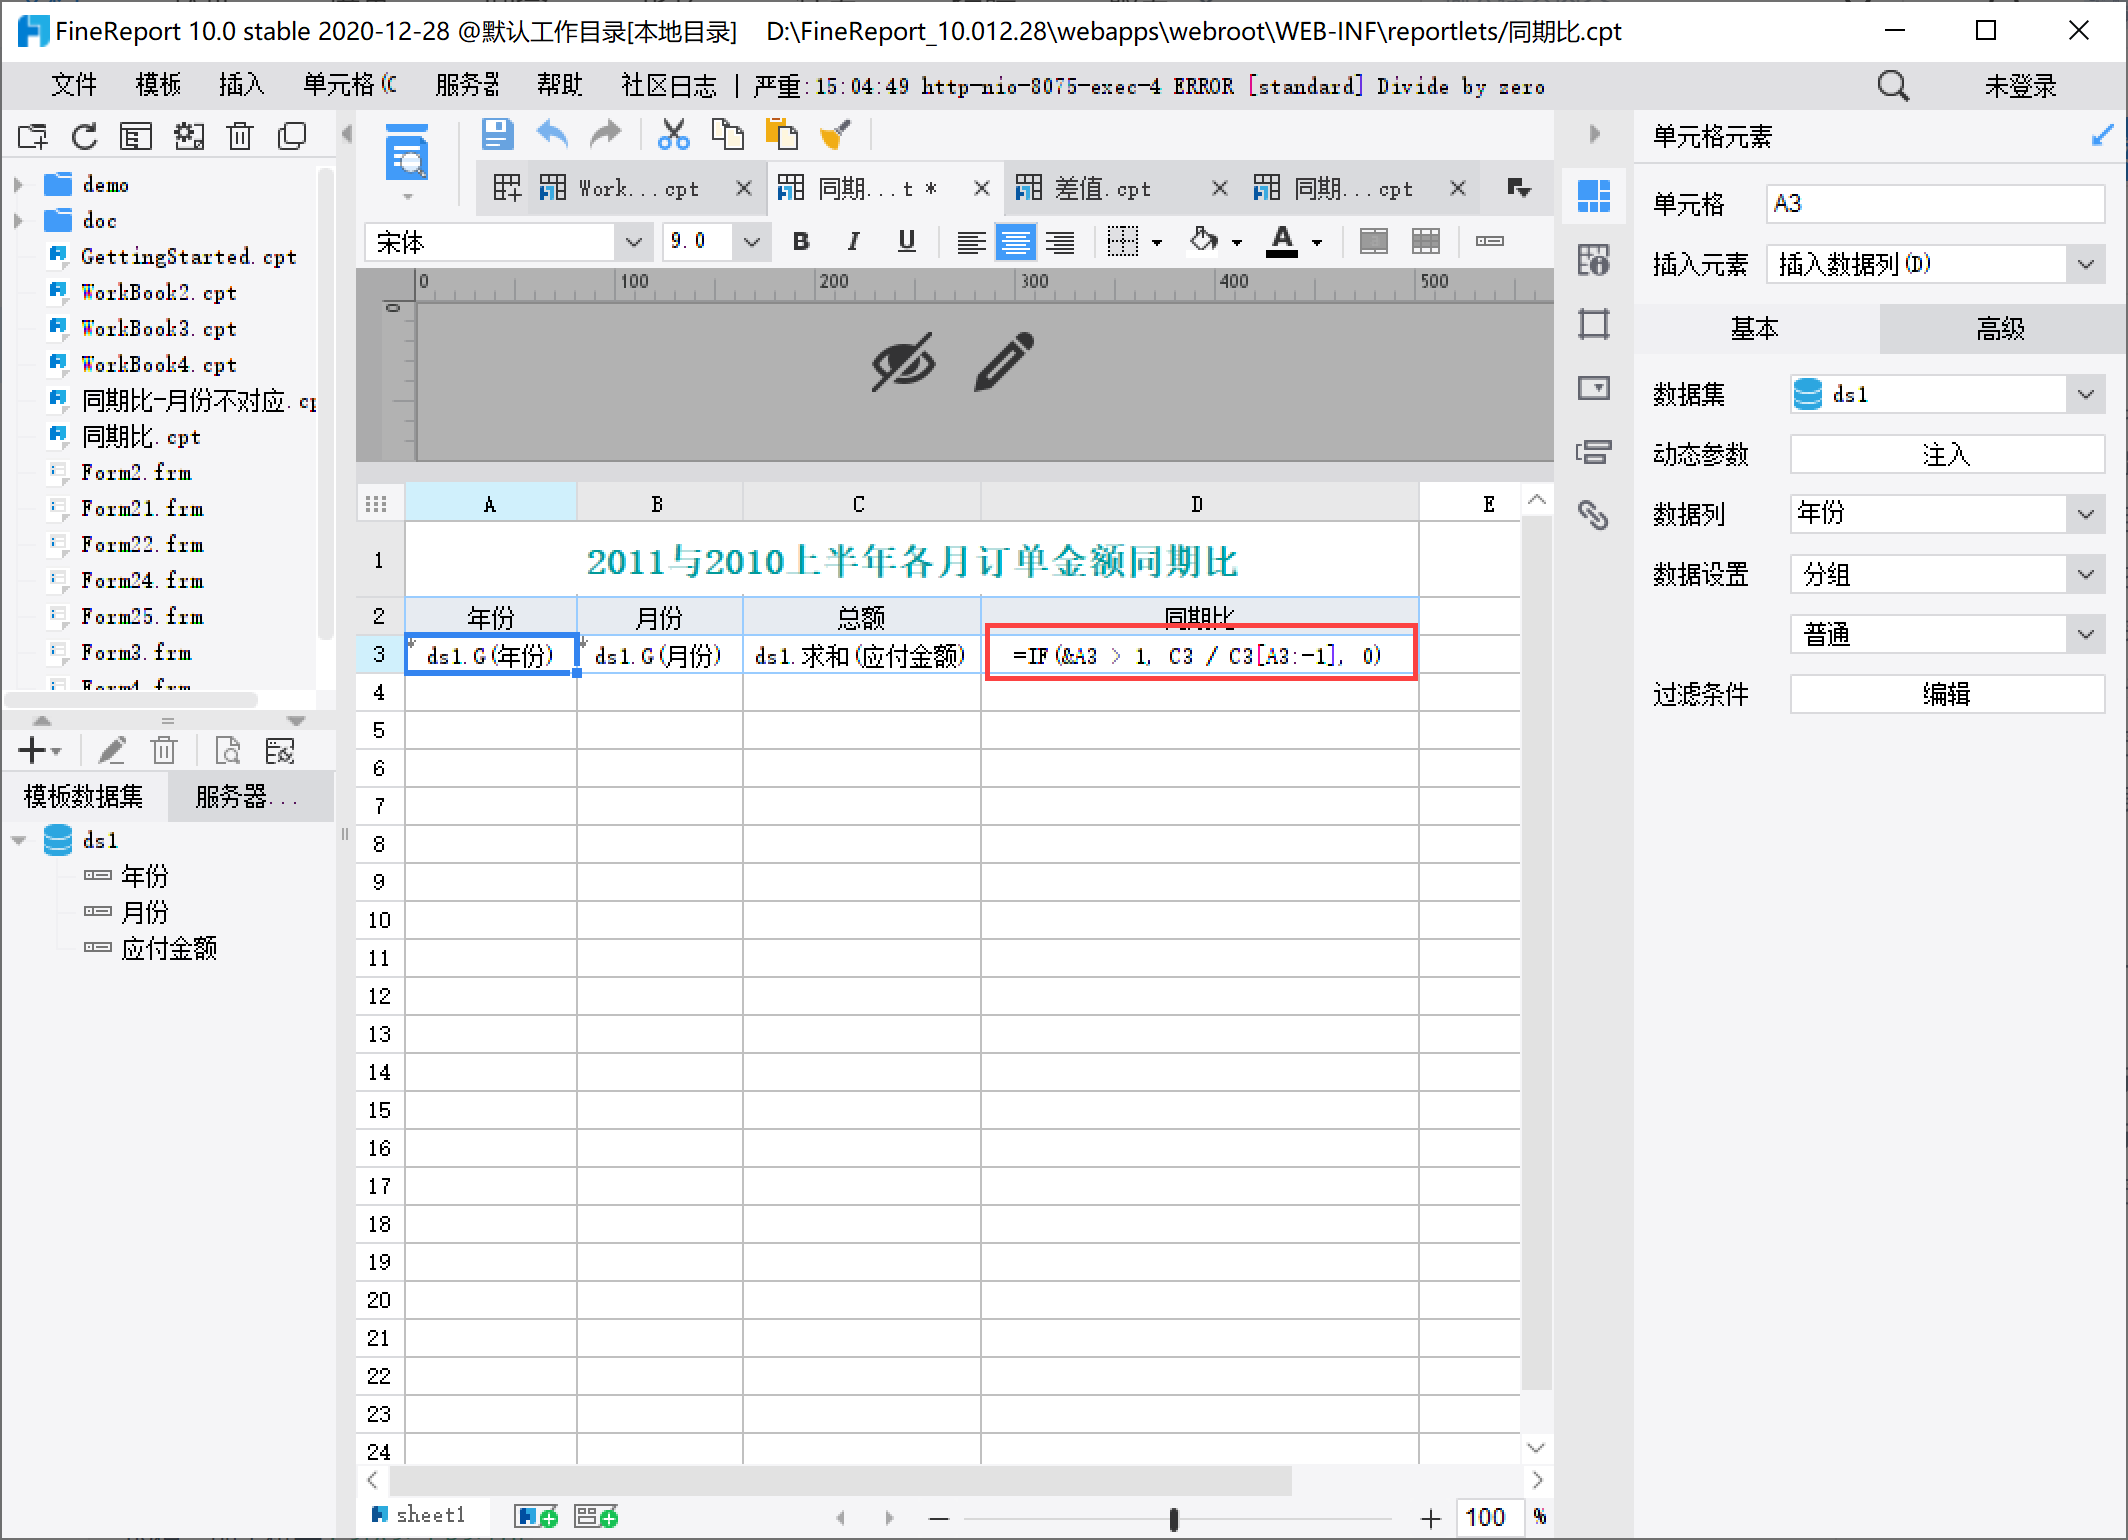Screen dimensions: 2128x1540
Task: Add a new dataset with the plus icon
Action: 31,749
